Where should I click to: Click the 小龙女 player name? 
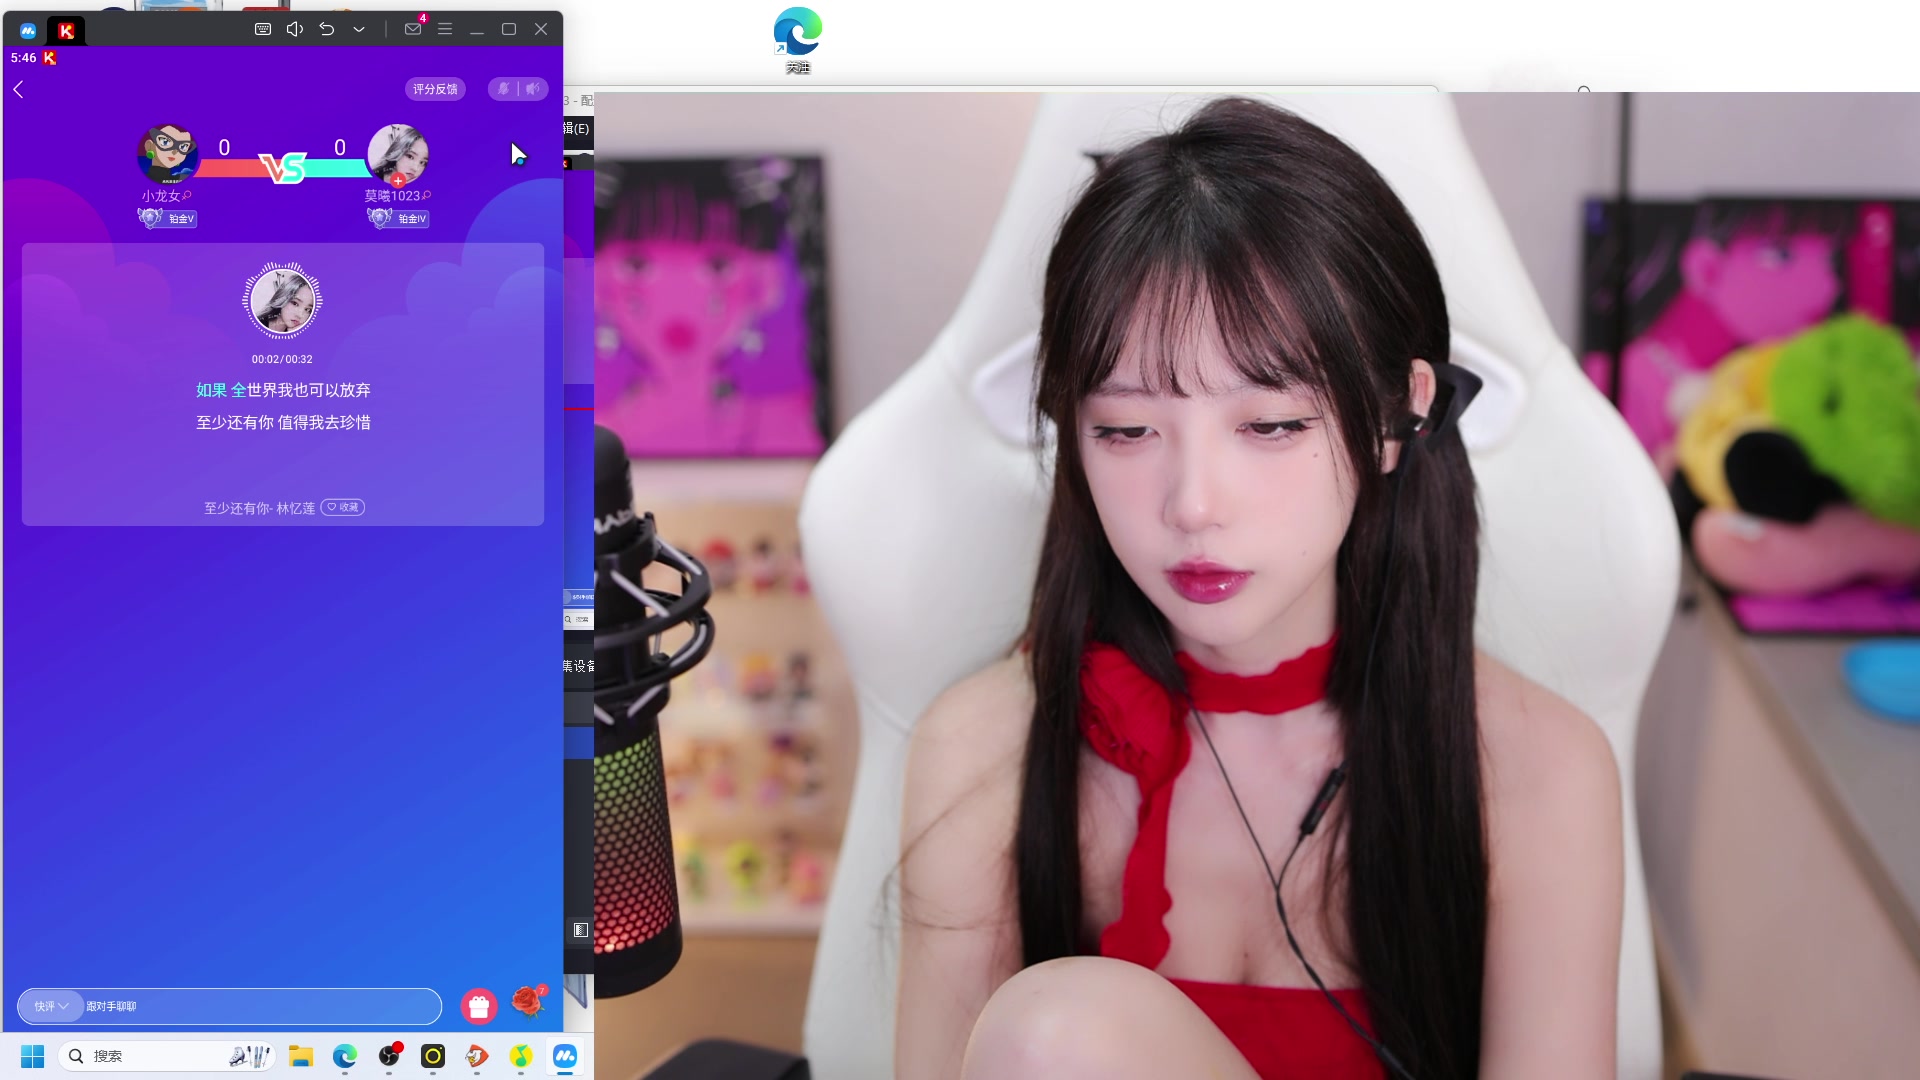[161, 196]
